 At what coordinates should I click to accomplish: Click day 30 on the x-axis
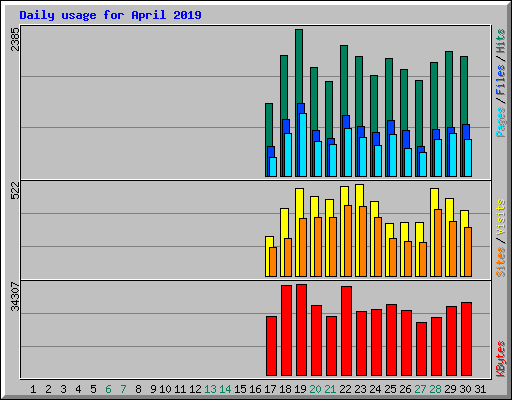tap(465, 389)
